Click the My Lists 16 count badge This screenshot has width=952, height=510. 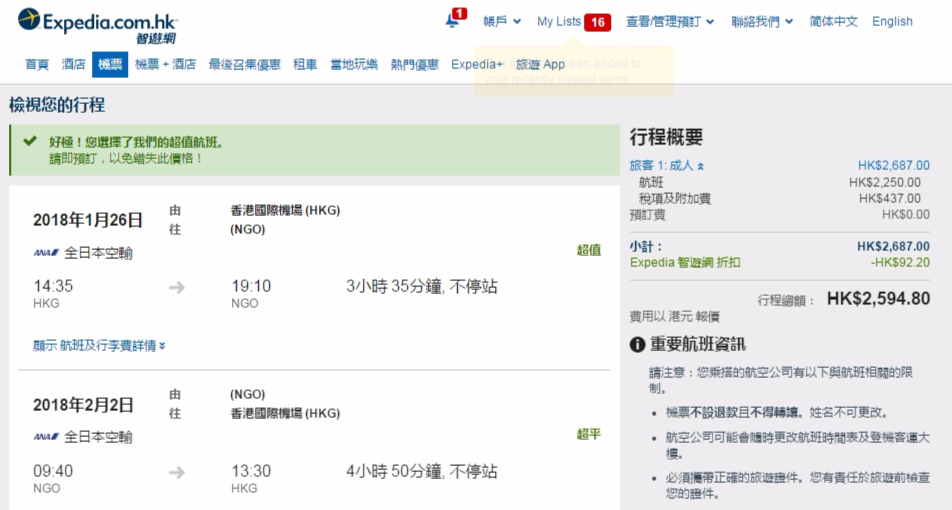[598, 22]
